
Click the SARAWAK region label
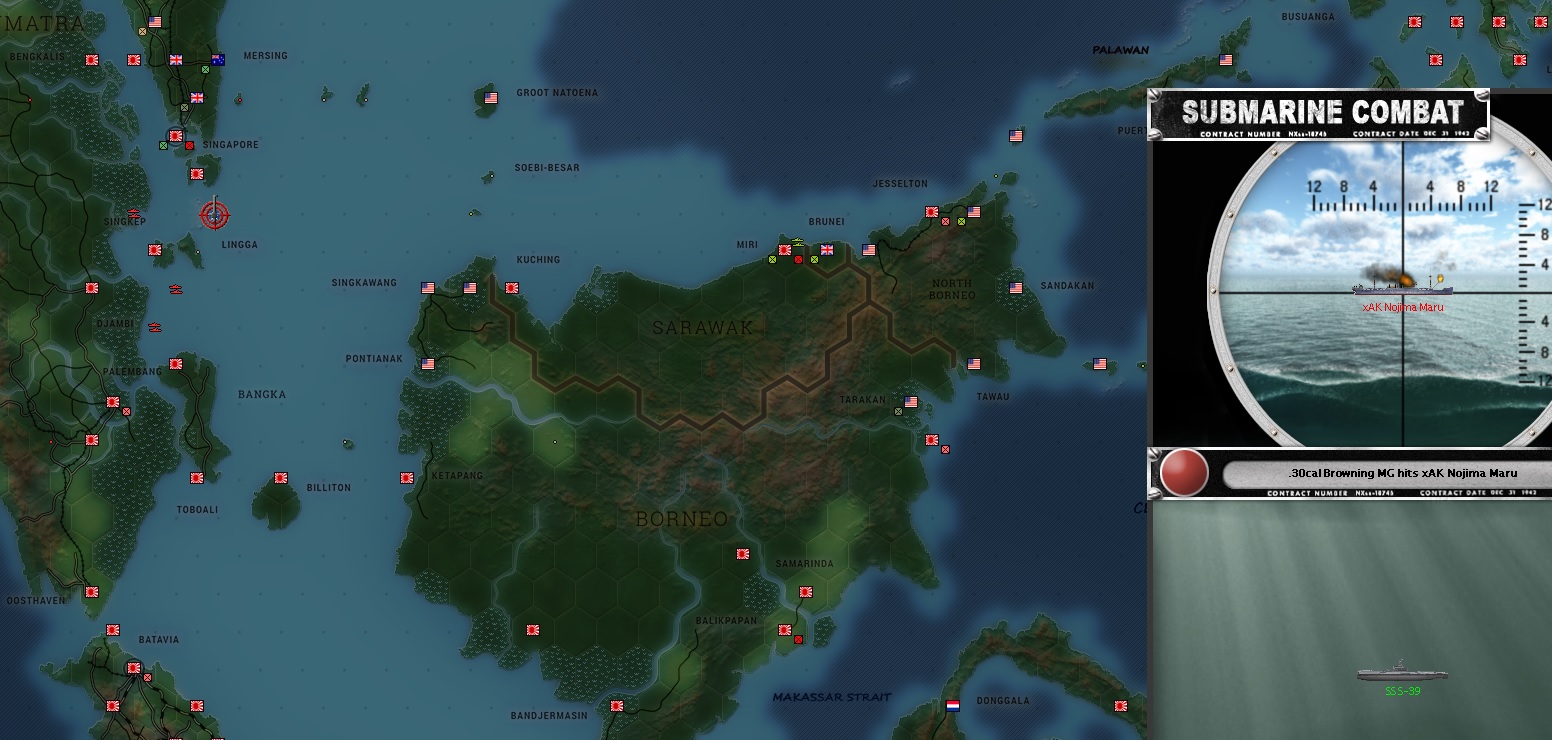[703, 327]
